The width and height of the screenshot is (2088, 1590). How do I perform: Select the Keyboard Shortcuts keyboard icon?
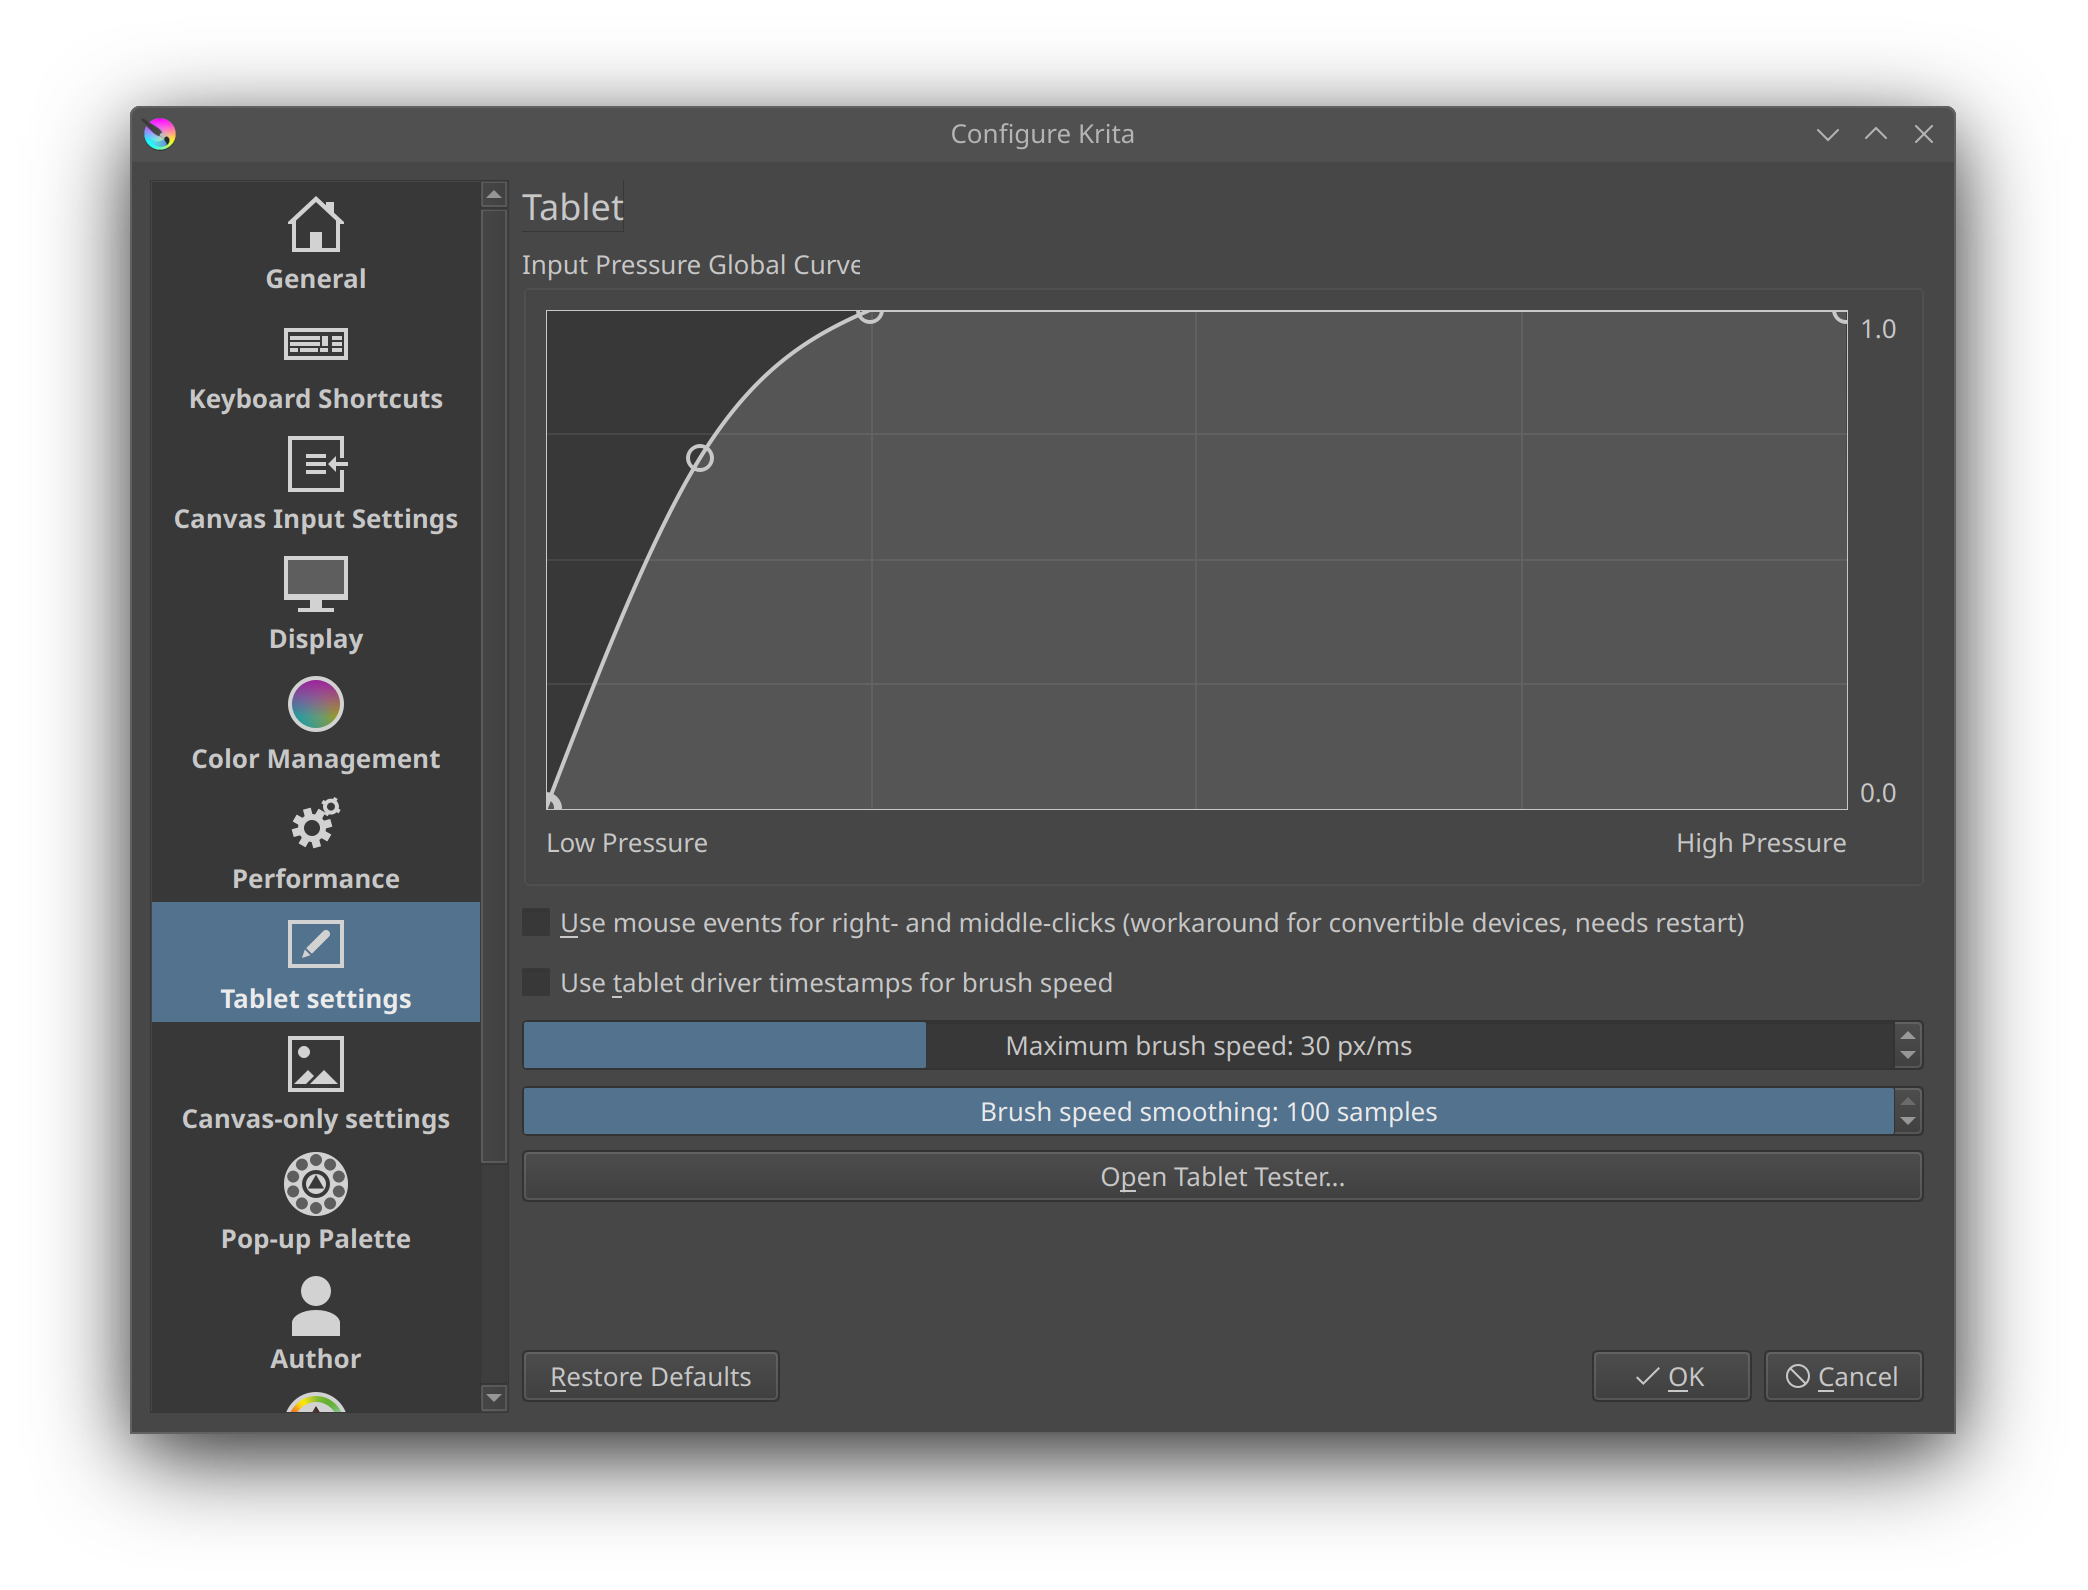pyautogui.click(x=315, y=344)
